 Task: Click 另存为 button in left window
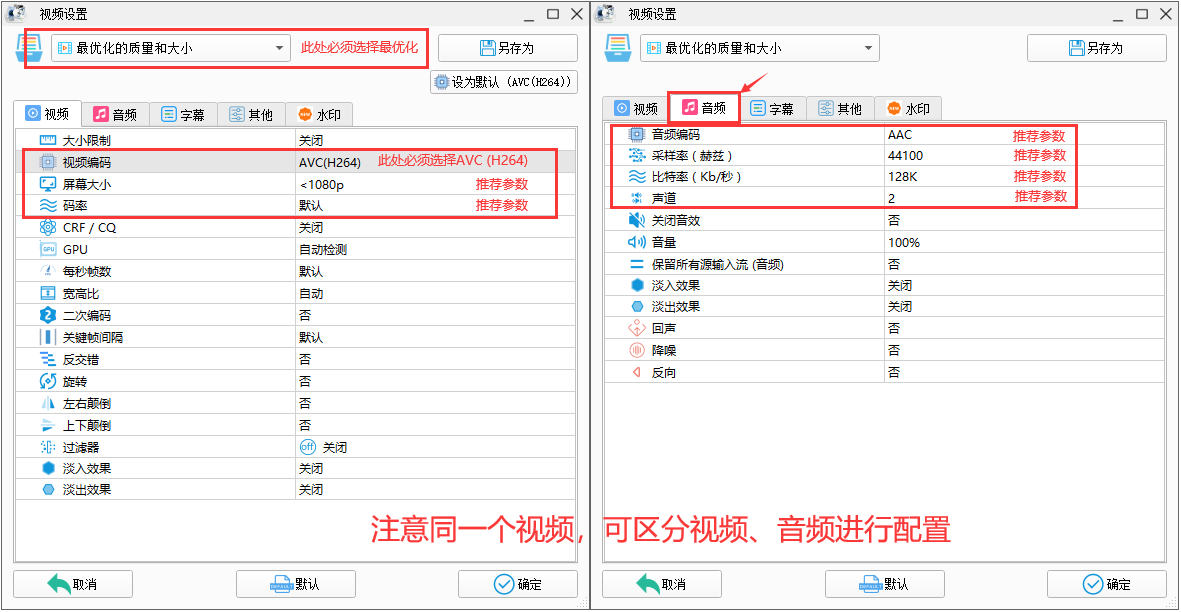(508, 48)
